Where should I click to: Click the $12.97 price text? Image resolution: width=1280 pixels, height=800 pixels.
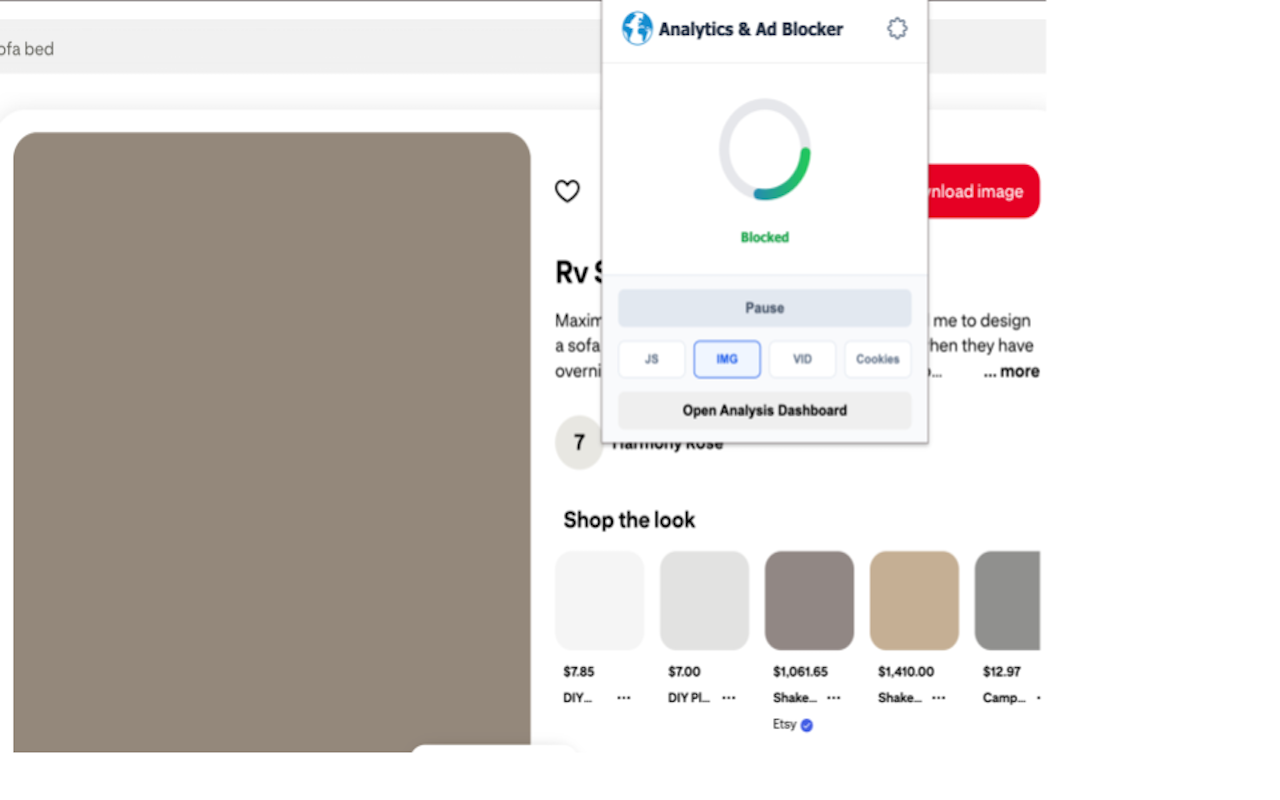click(1002, 672)
